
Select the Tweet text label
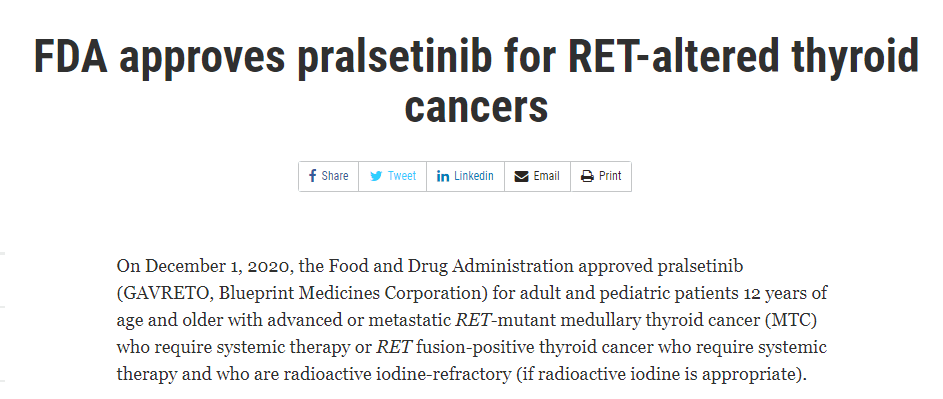[402, 176]
